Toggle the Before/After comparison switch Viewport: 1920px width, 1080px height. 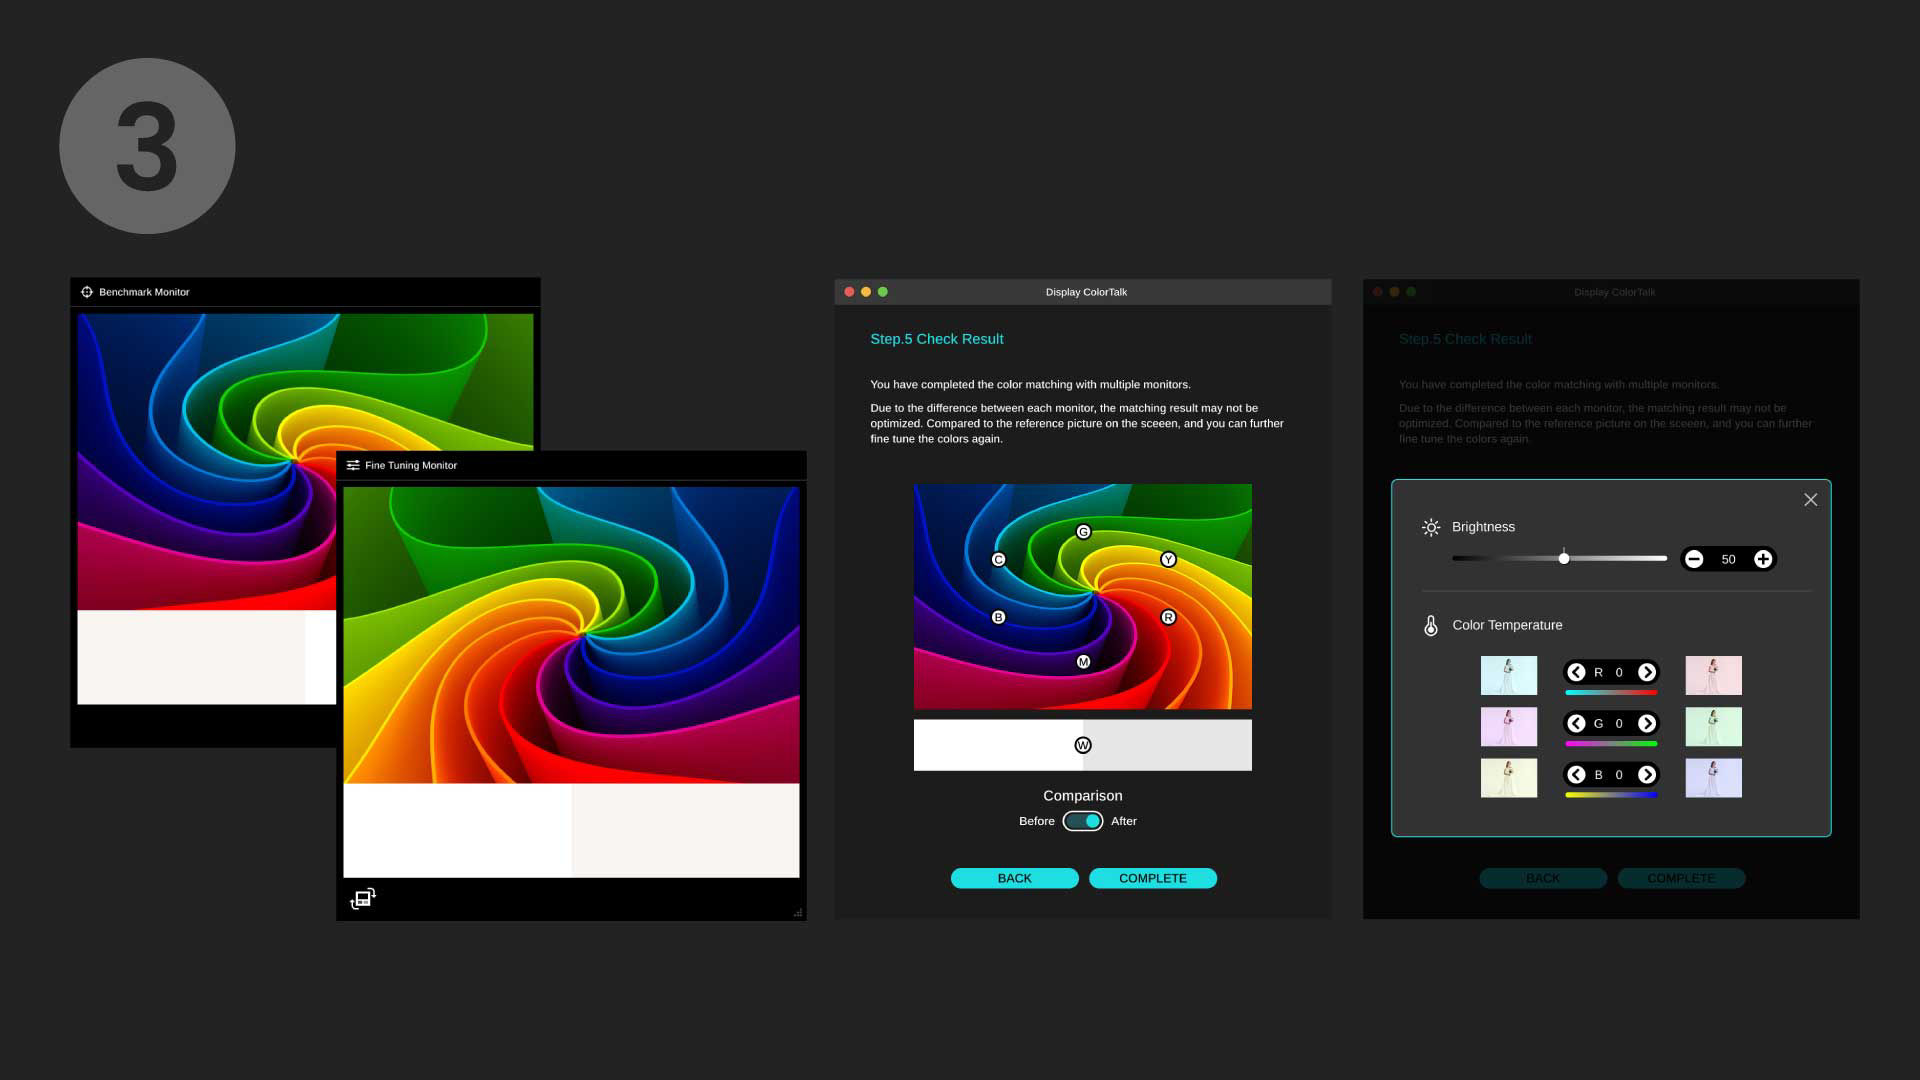1081,820
